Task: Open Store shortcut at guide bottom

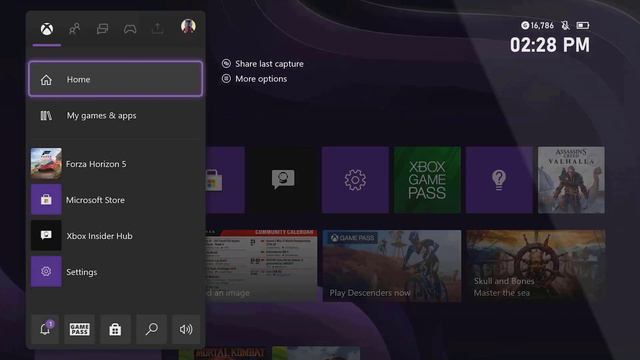Action: 115,329
